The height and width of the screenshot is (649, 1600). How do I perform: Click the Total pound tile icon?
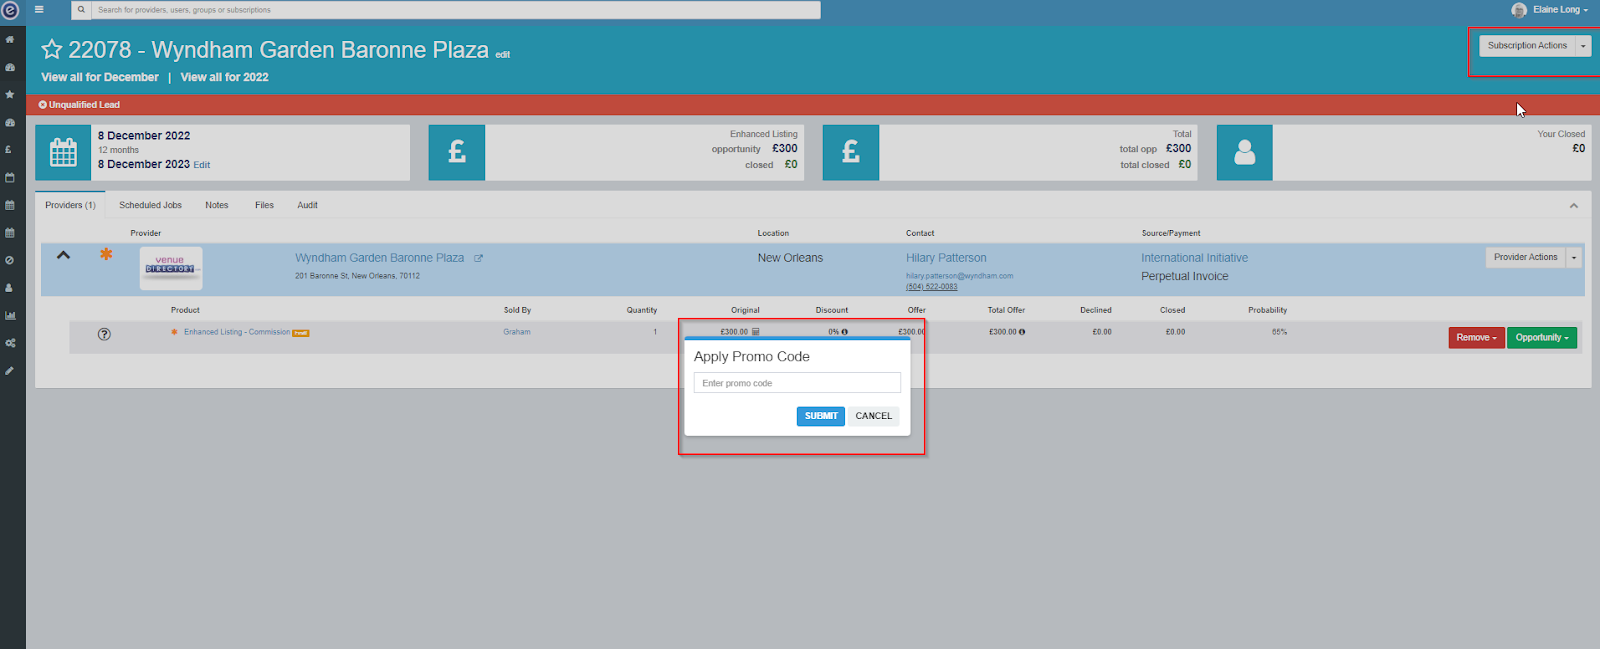[x=851, y=153]
